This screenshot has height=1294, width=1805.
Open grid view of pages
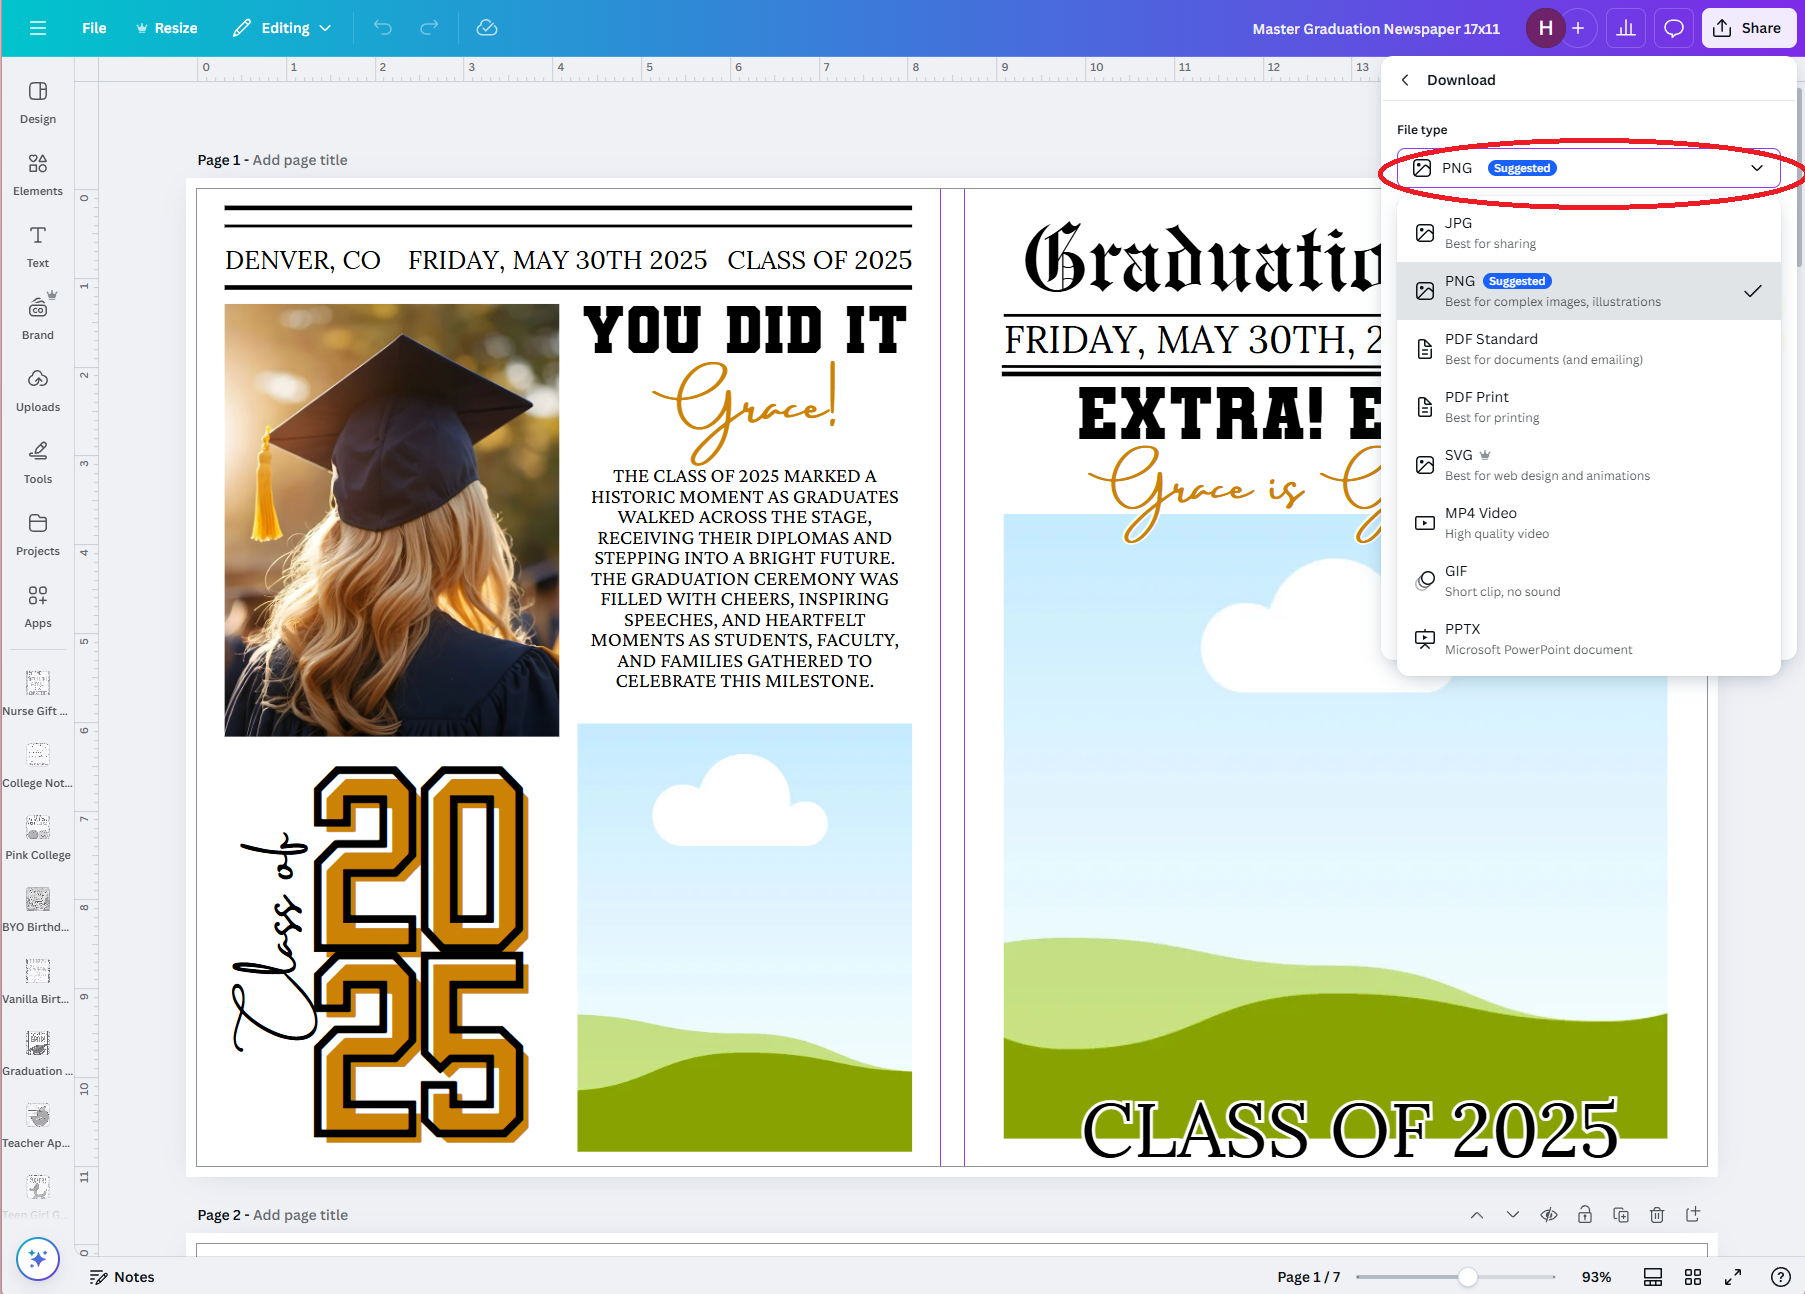tap(1693, 1277)
